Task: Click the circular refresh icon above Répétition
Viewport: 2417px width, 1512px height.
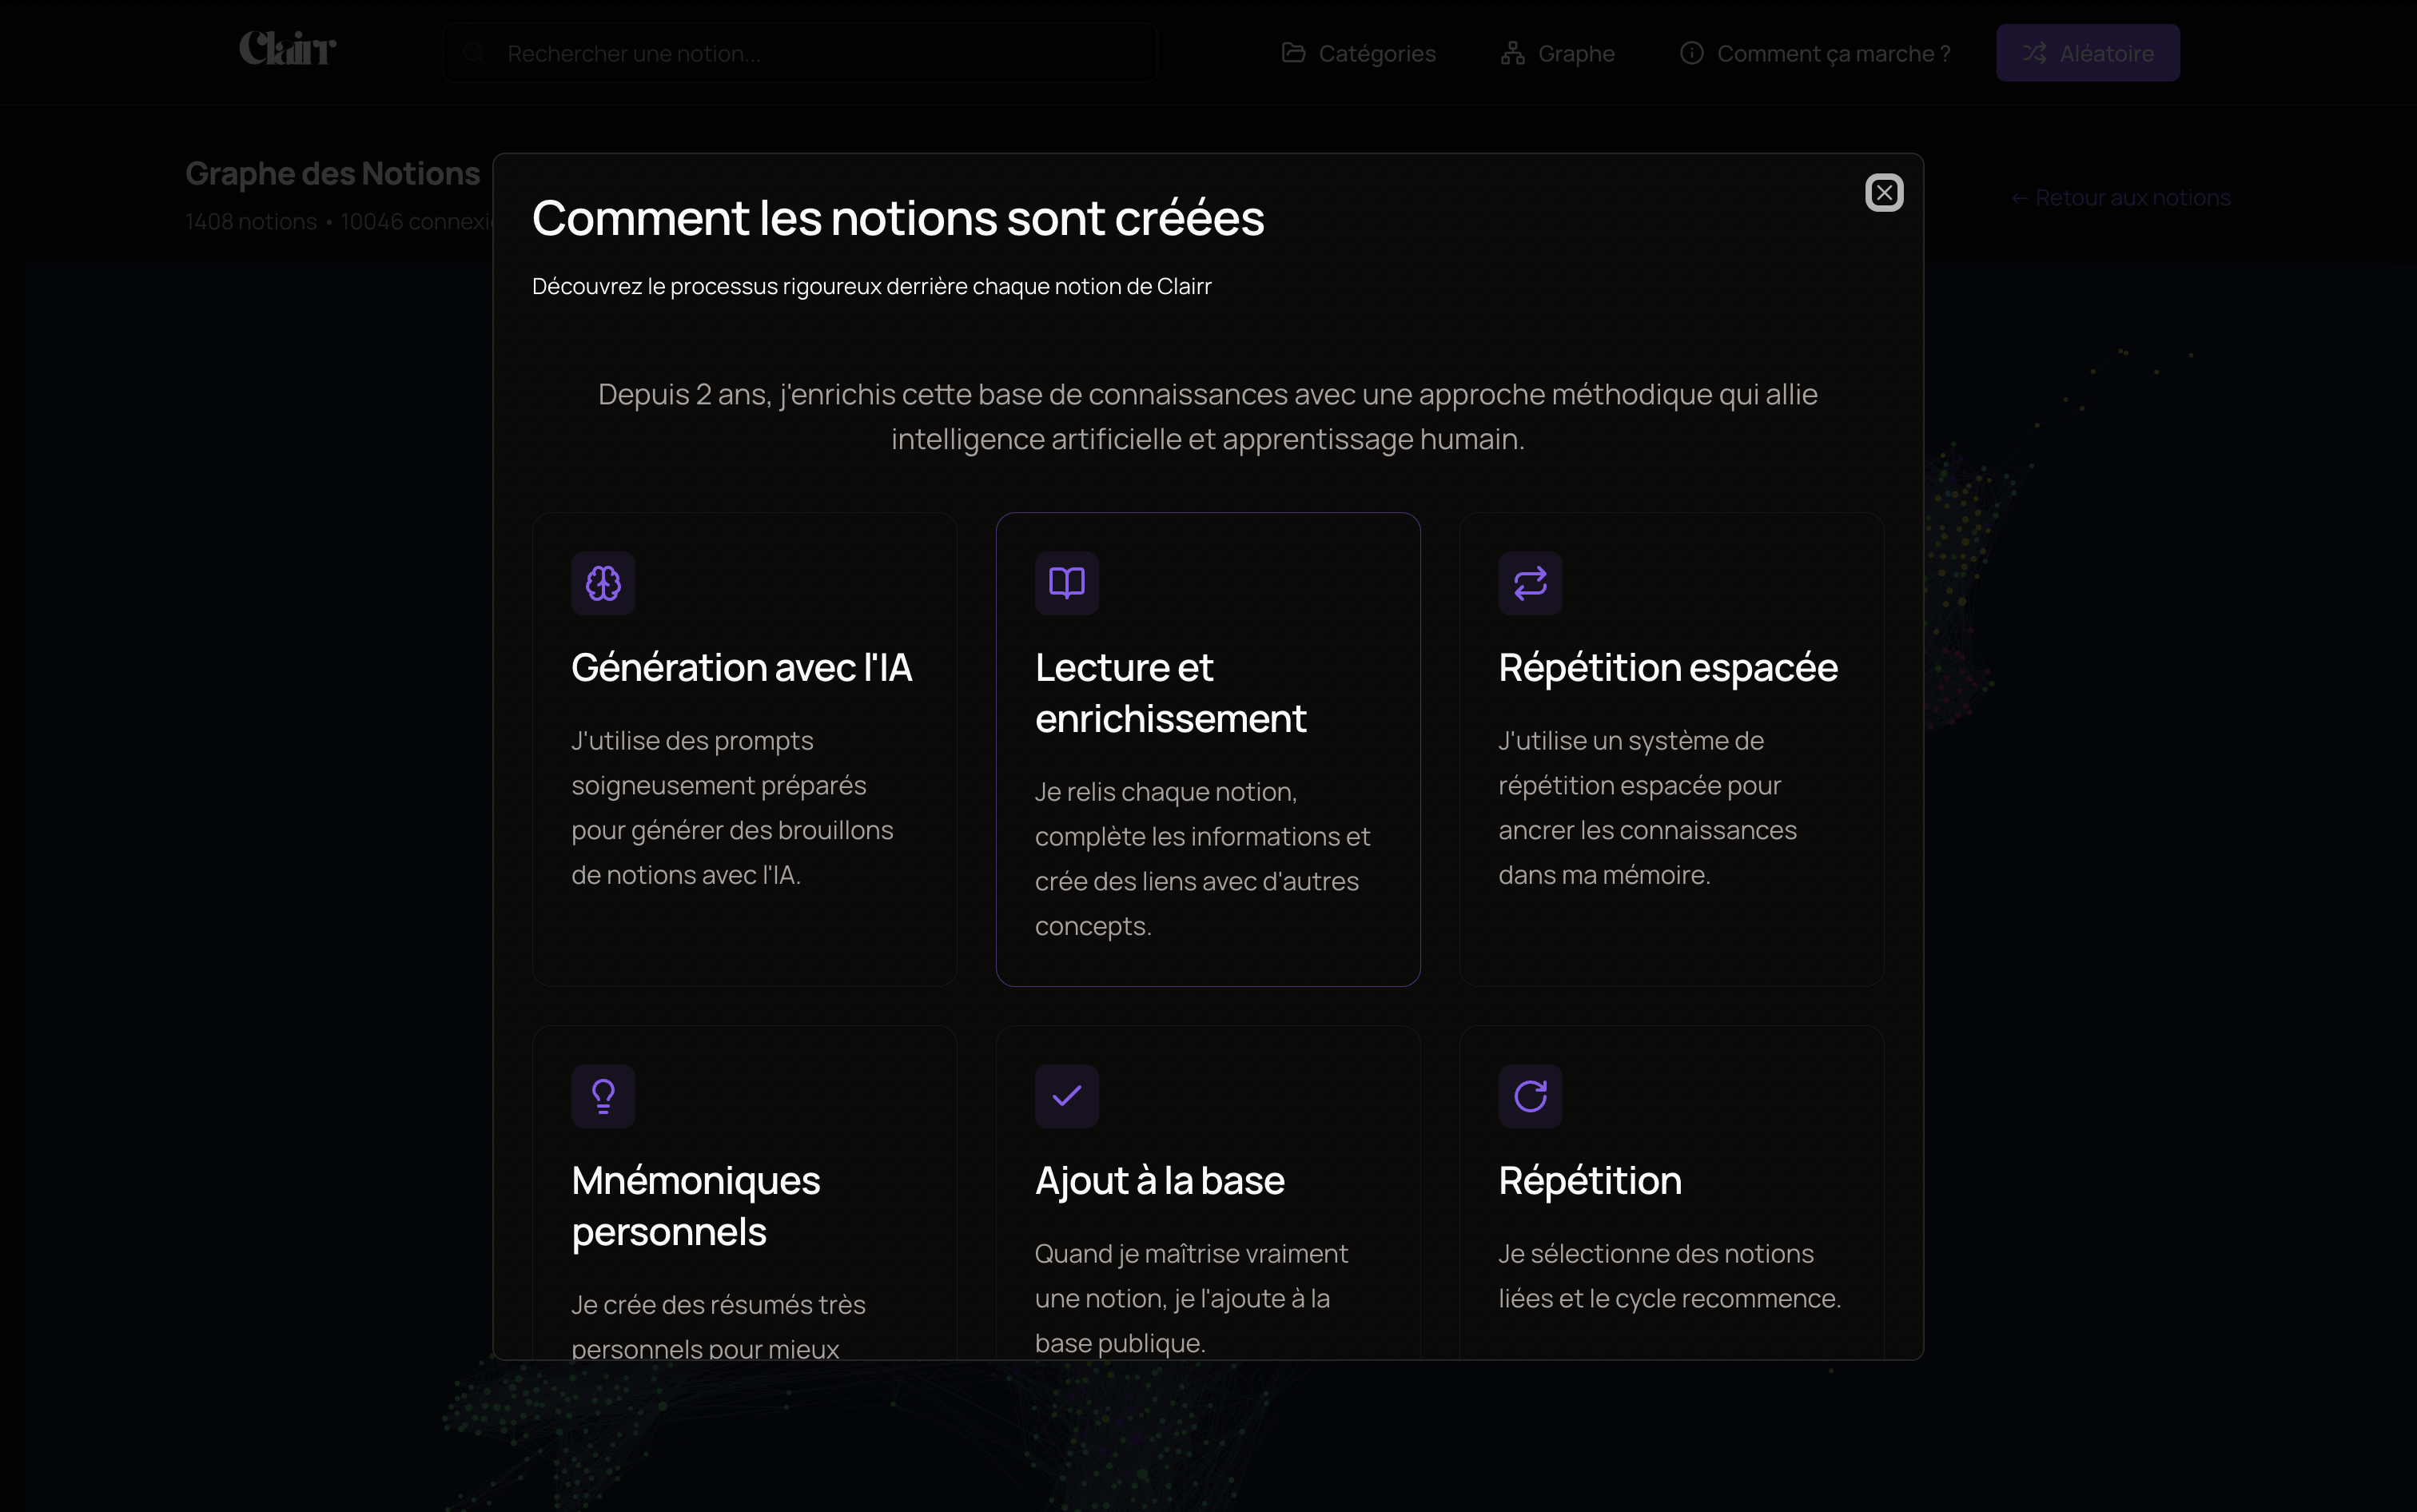Action: [1529, 1096]
